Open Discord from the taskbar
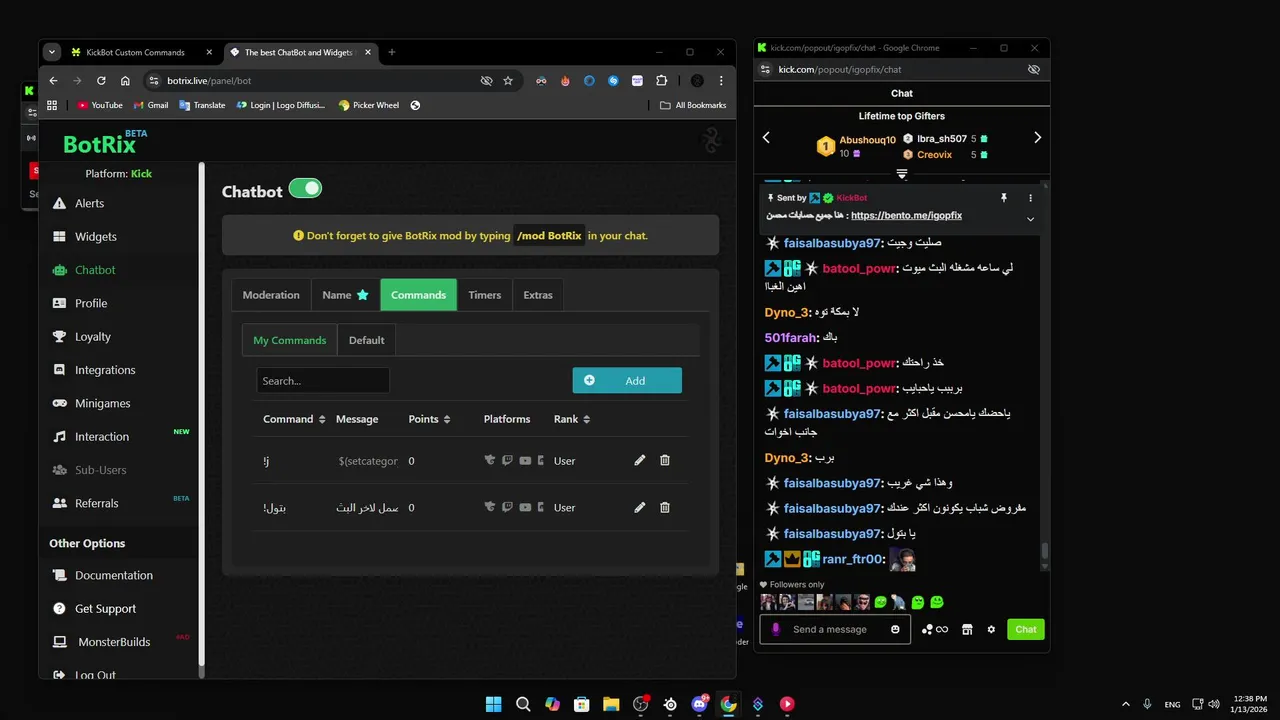The image size is (1280, 720). (x=699, y=704)
